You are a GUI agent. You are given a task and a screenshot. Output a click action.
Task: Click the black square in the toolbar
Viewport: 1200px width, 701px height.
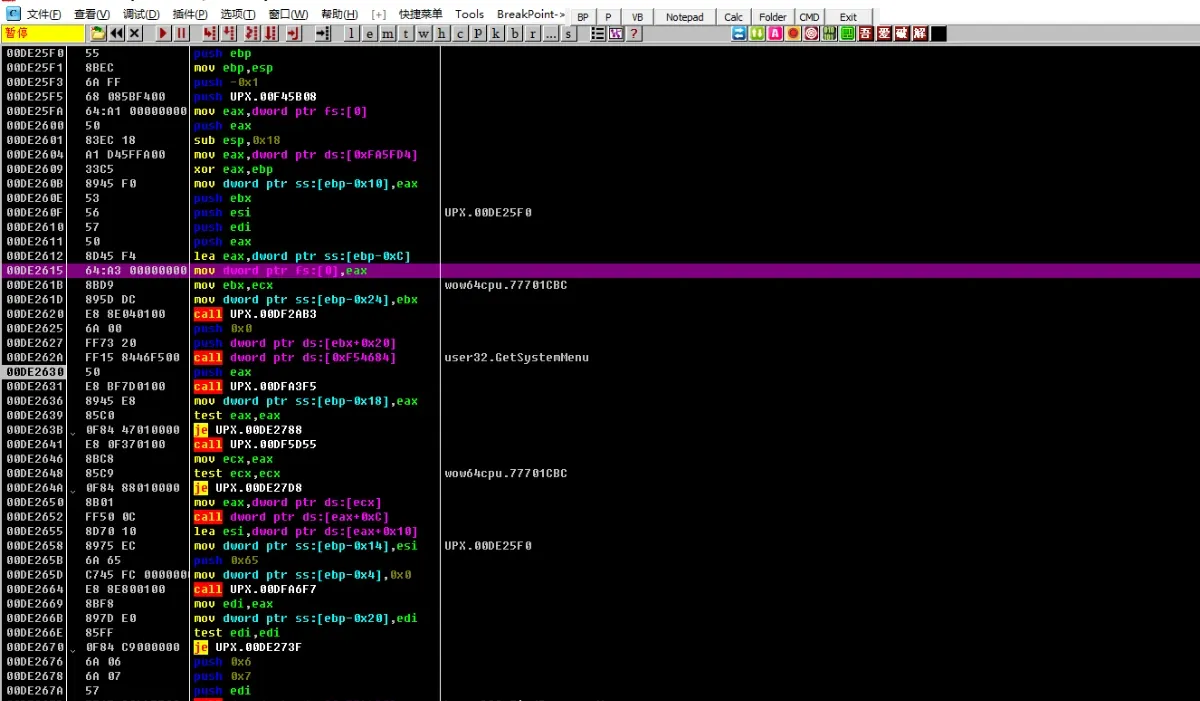pyautogui.click(x=939, y=33)
